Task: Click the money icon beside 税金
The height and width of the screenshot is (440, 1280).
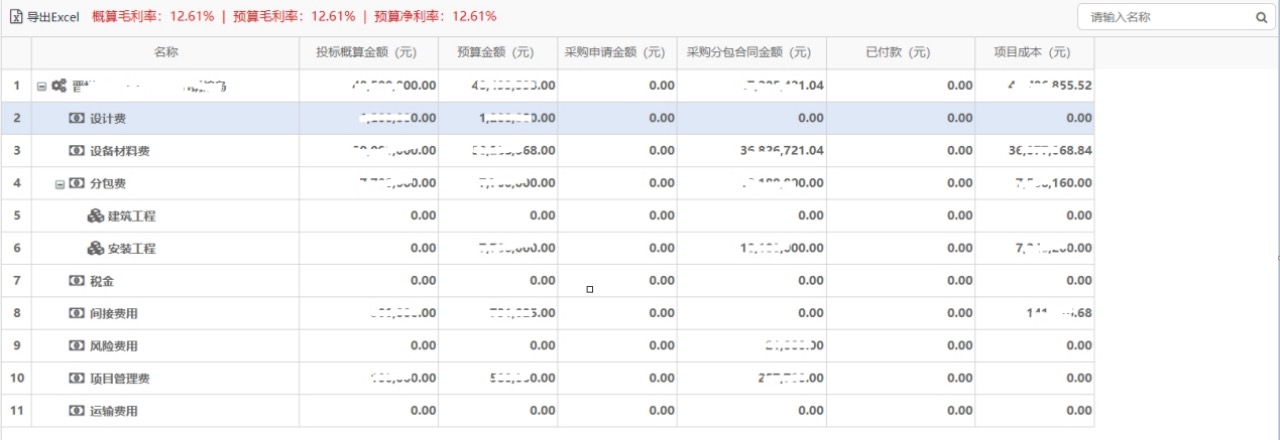Action: pos(77,281)
